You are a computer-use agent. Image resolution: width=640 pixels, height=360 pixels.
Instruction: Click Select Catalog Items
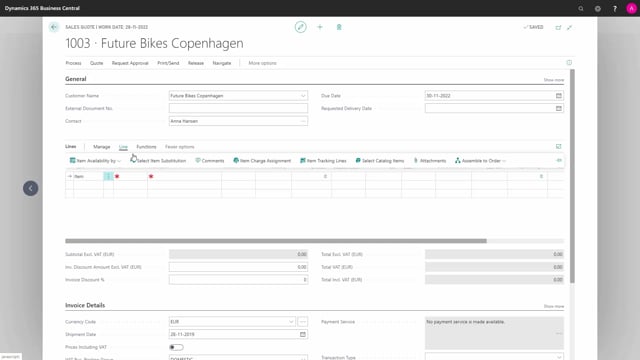pos(380,161)
